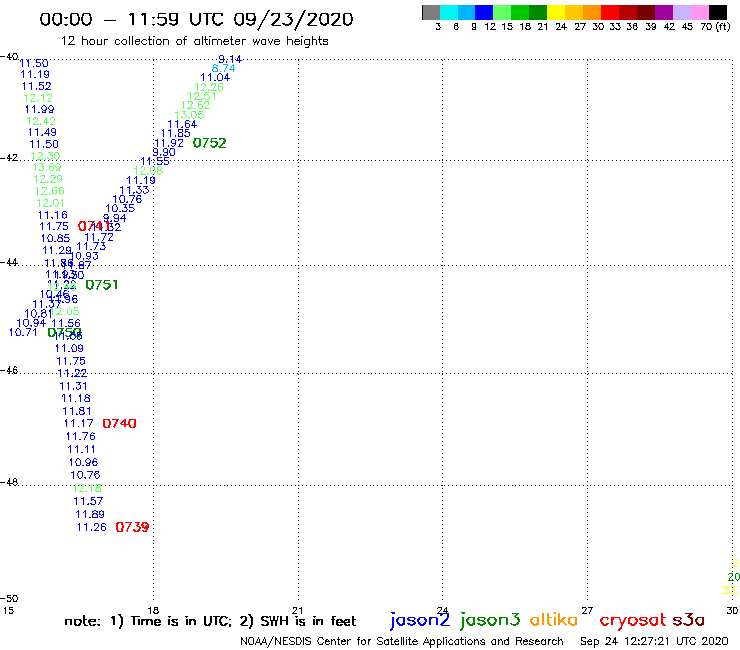
Task: Click the NOAA/NESDIS Center credit line
Action: 402,641
